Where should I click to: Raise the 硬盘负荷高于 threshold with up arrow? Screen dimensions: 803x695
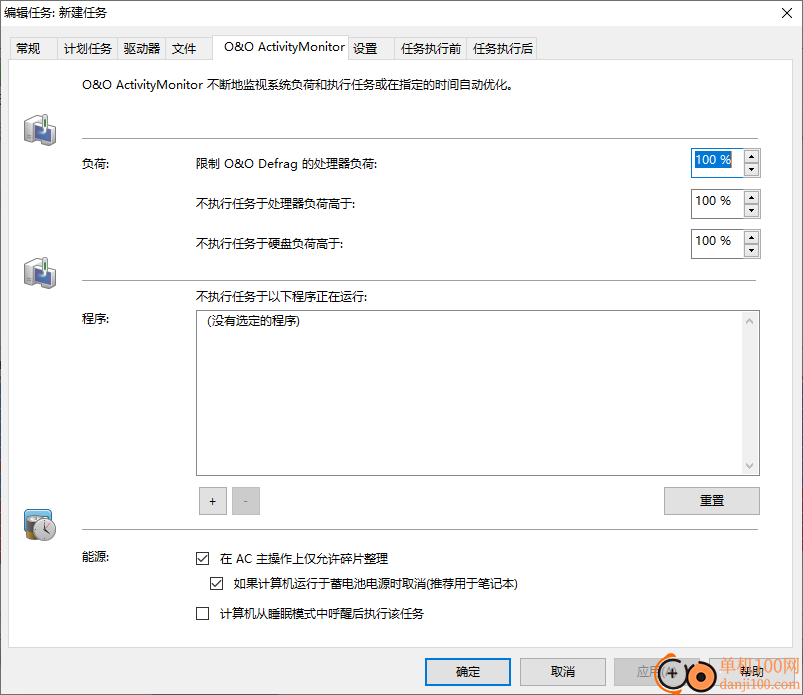point(751,237)
